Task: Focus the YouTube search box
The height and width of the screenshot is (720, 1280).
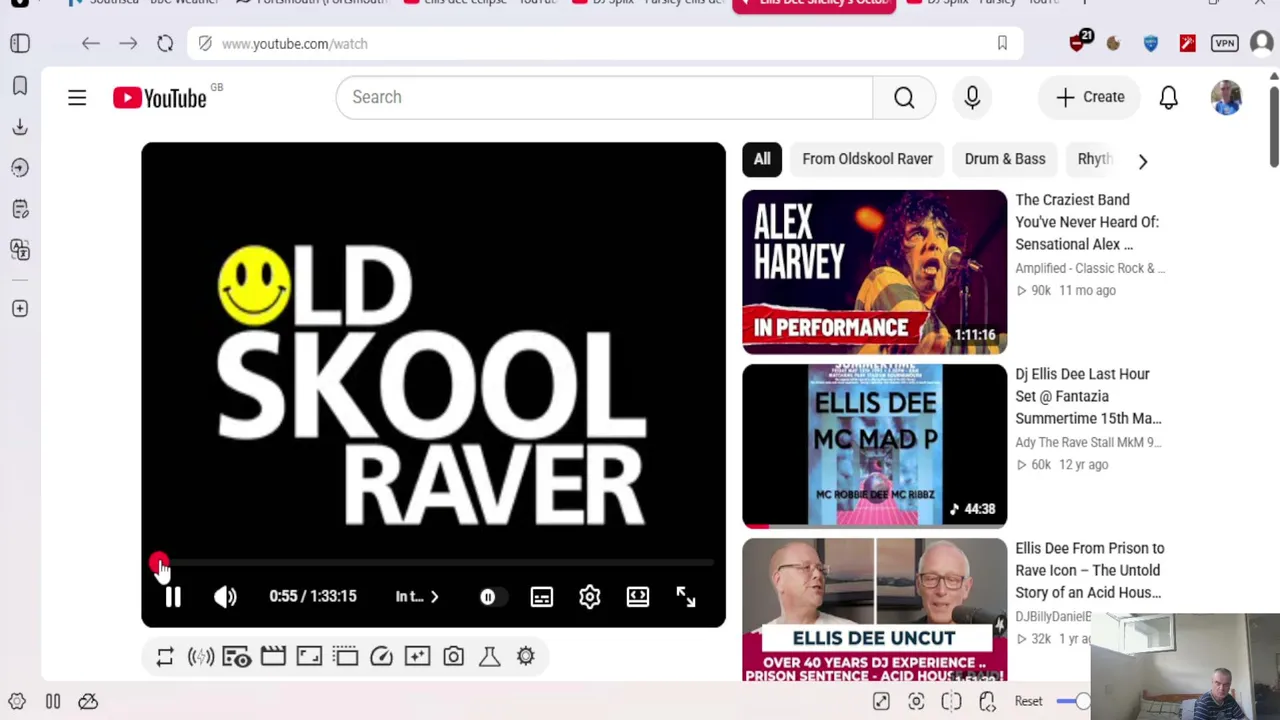Action: 604,97
